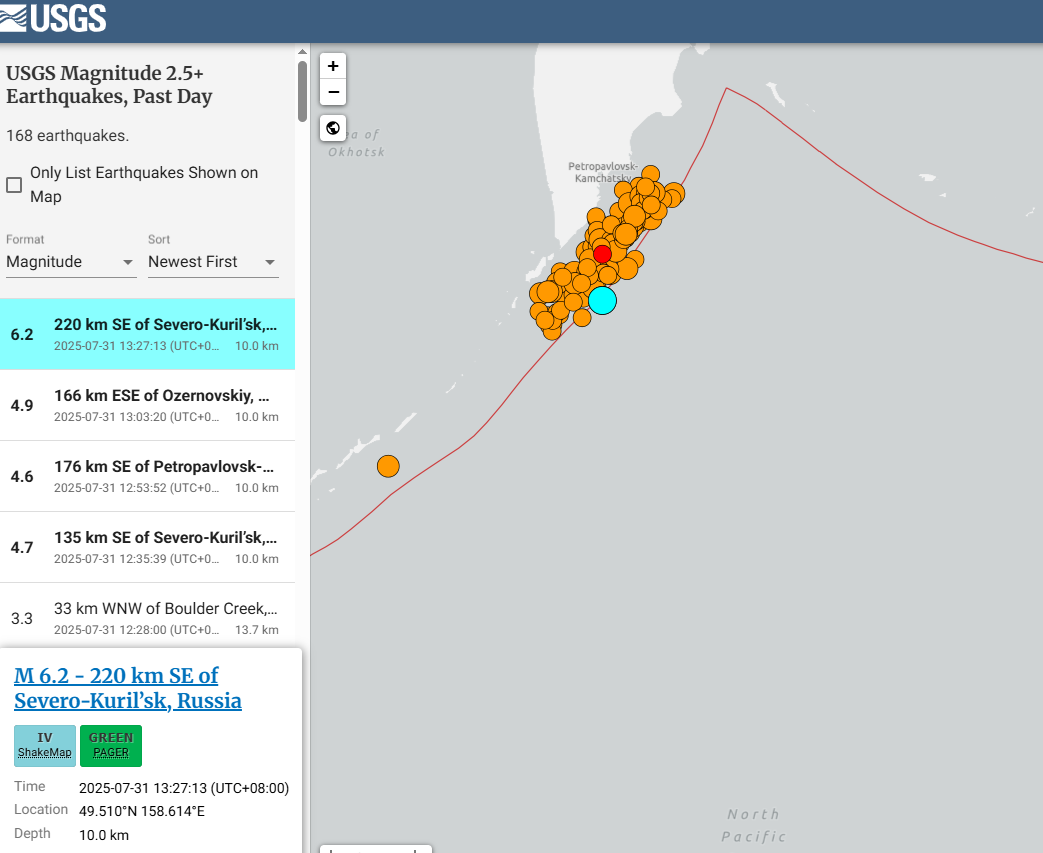The height and width of the screenshot is (853, 1043).
Task: Click the scroll-up arrow of list panel
Action: pos(302,51)
